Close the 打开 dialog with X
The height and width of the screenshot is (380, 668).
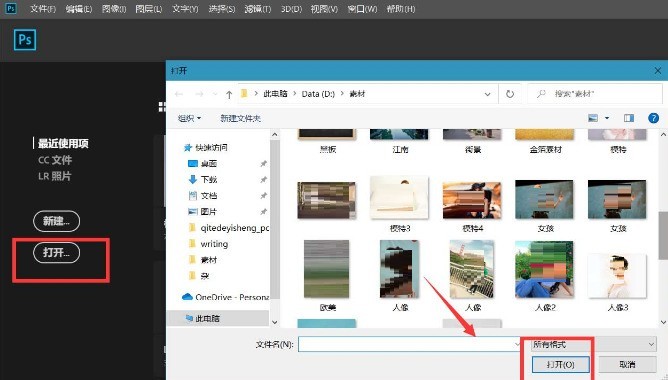(658, 71)
